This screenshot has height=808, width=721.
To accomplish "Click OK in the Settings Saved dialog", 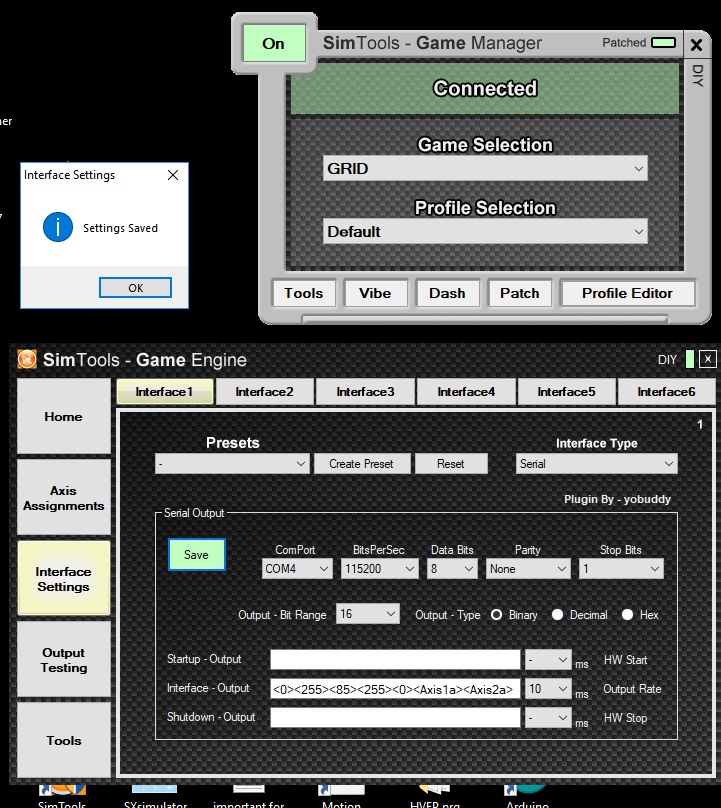I will pos(136,288).
